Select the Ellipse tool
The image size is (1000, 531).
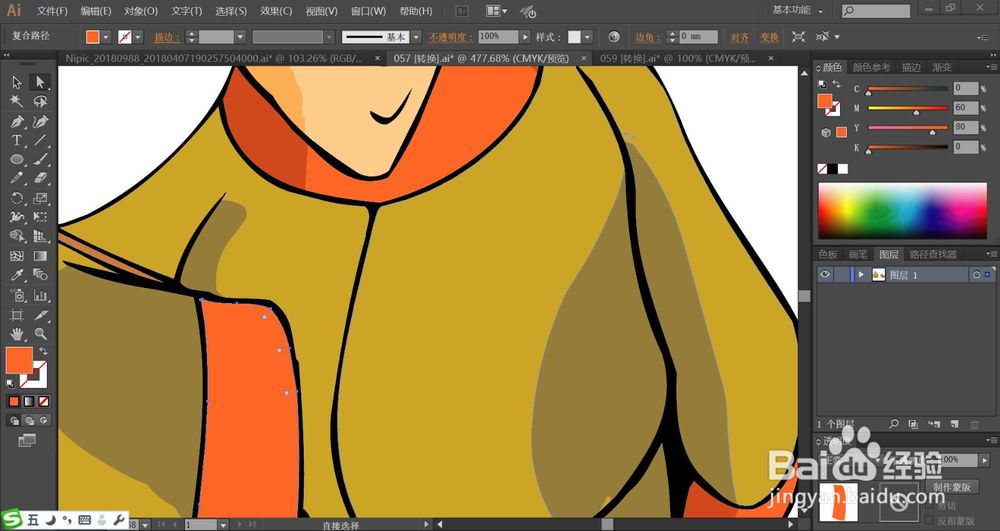17,159
